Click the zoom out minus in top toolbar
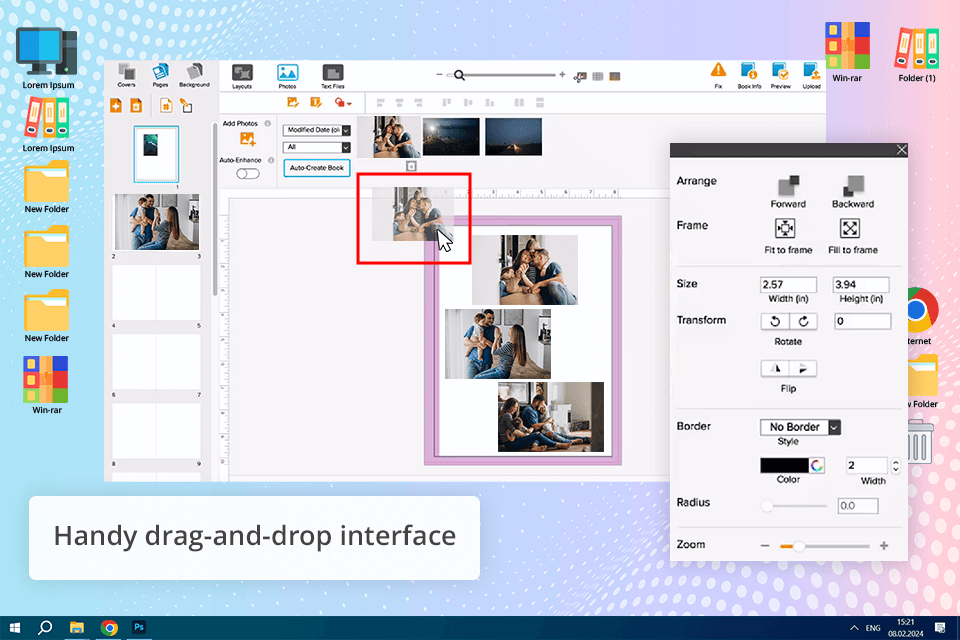960x640 pixels. pyautogui.click(x=439, y=75)
